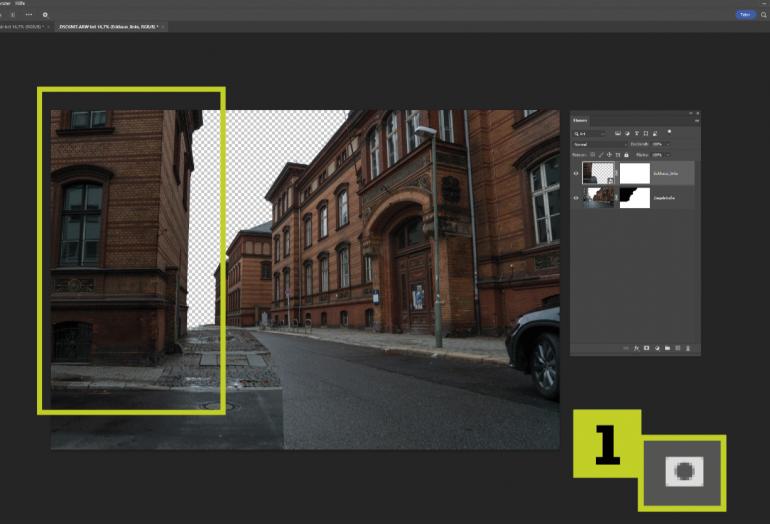The width and height of the screenshot is (770, 524).
Task: Open the Hilfe menu
Action: [20, 3]
